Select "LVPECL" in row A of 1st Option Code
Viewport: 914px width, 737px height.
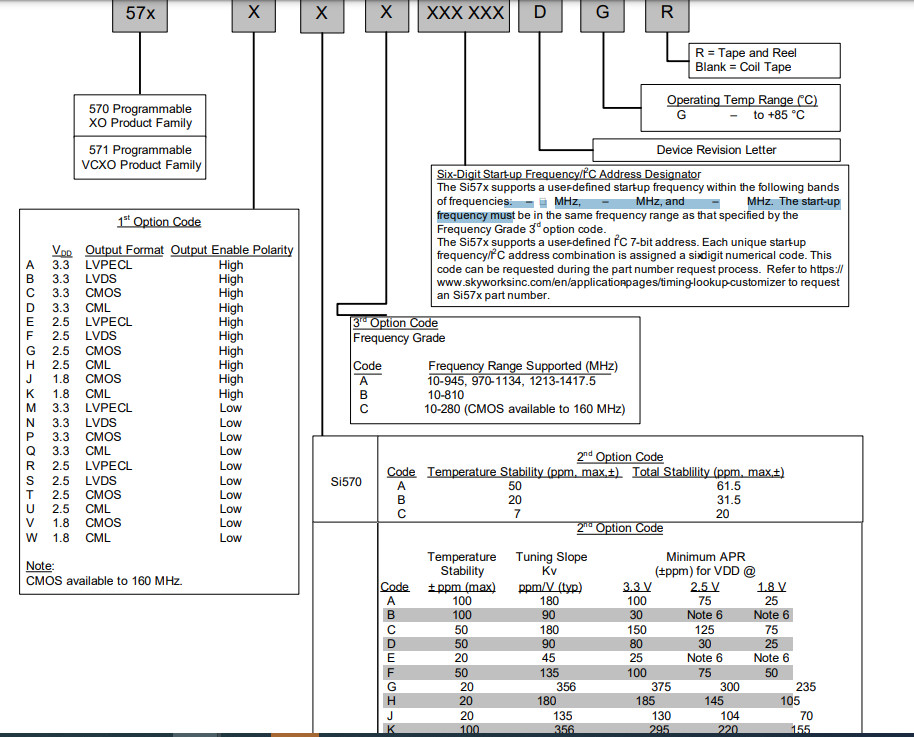(108, 265)
